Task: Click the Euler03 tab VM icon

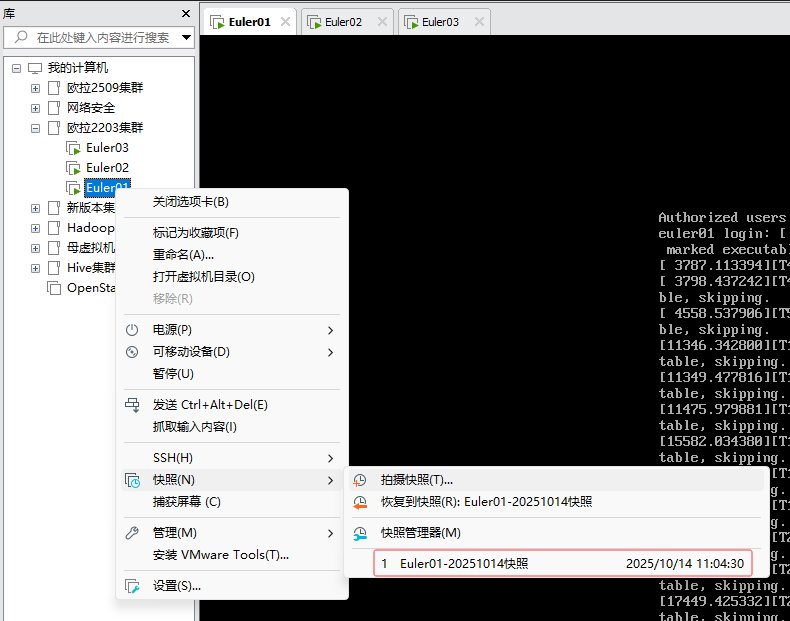Action: pyautogui.click(x=411, y=23)
